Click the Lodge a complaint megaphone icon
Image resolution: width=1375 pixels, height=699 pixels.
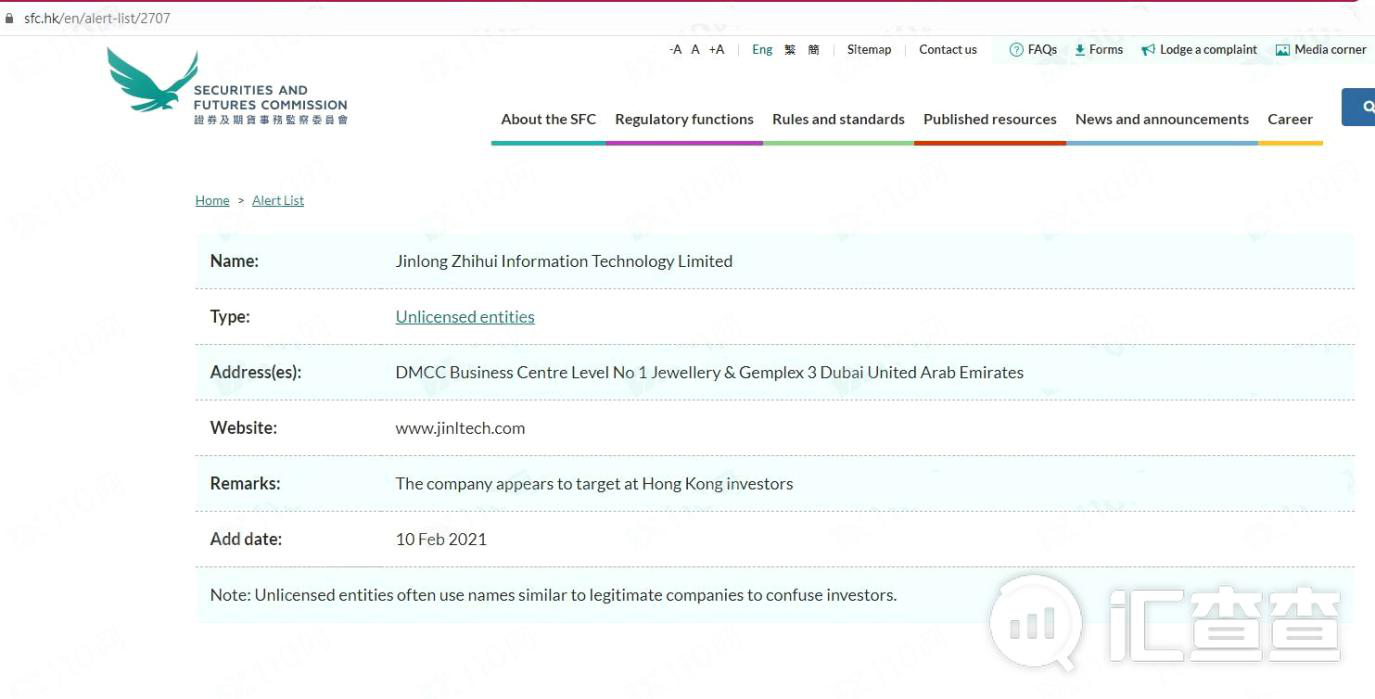(1148, 50)
